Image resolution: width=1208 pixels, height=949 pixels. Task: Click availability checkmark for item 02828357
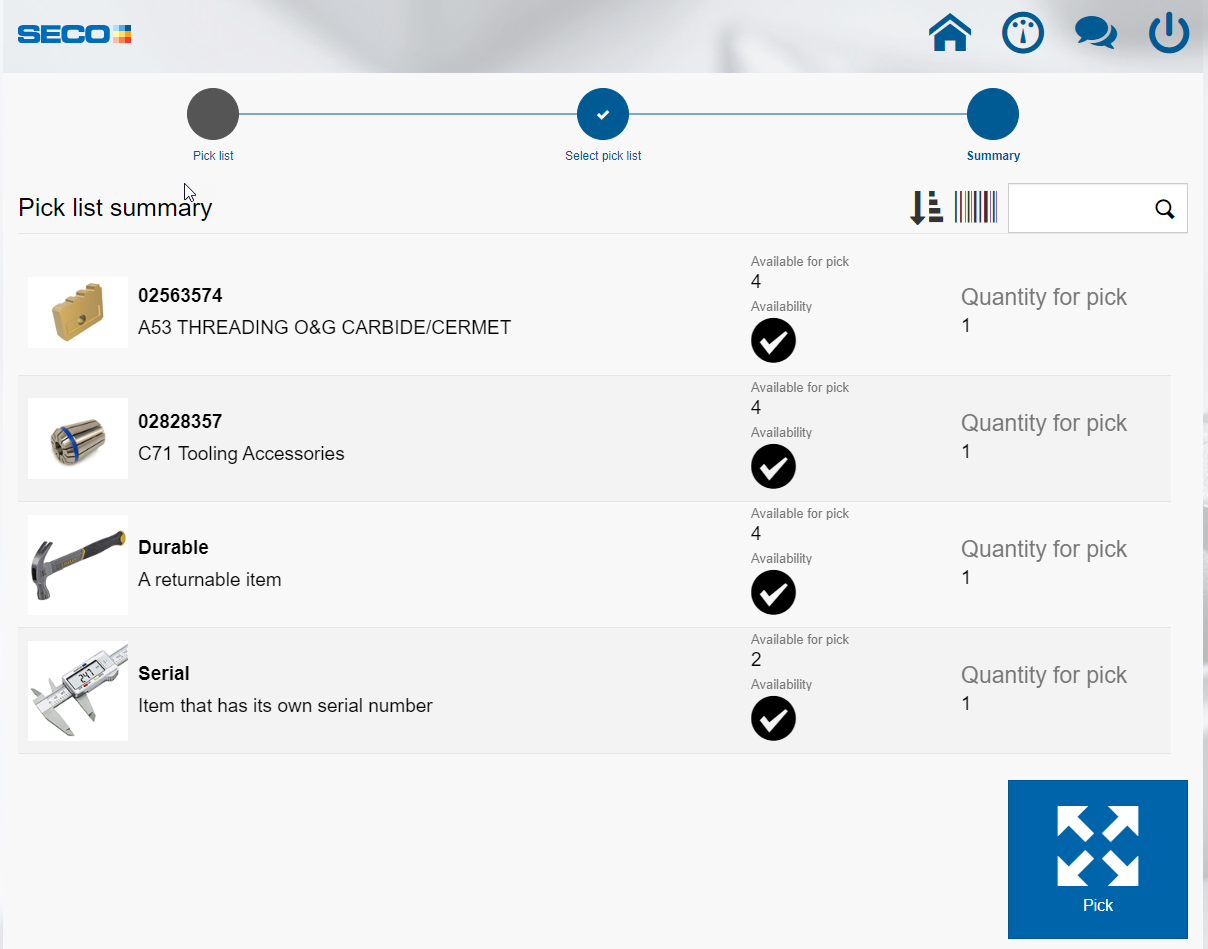pos(773,467)
